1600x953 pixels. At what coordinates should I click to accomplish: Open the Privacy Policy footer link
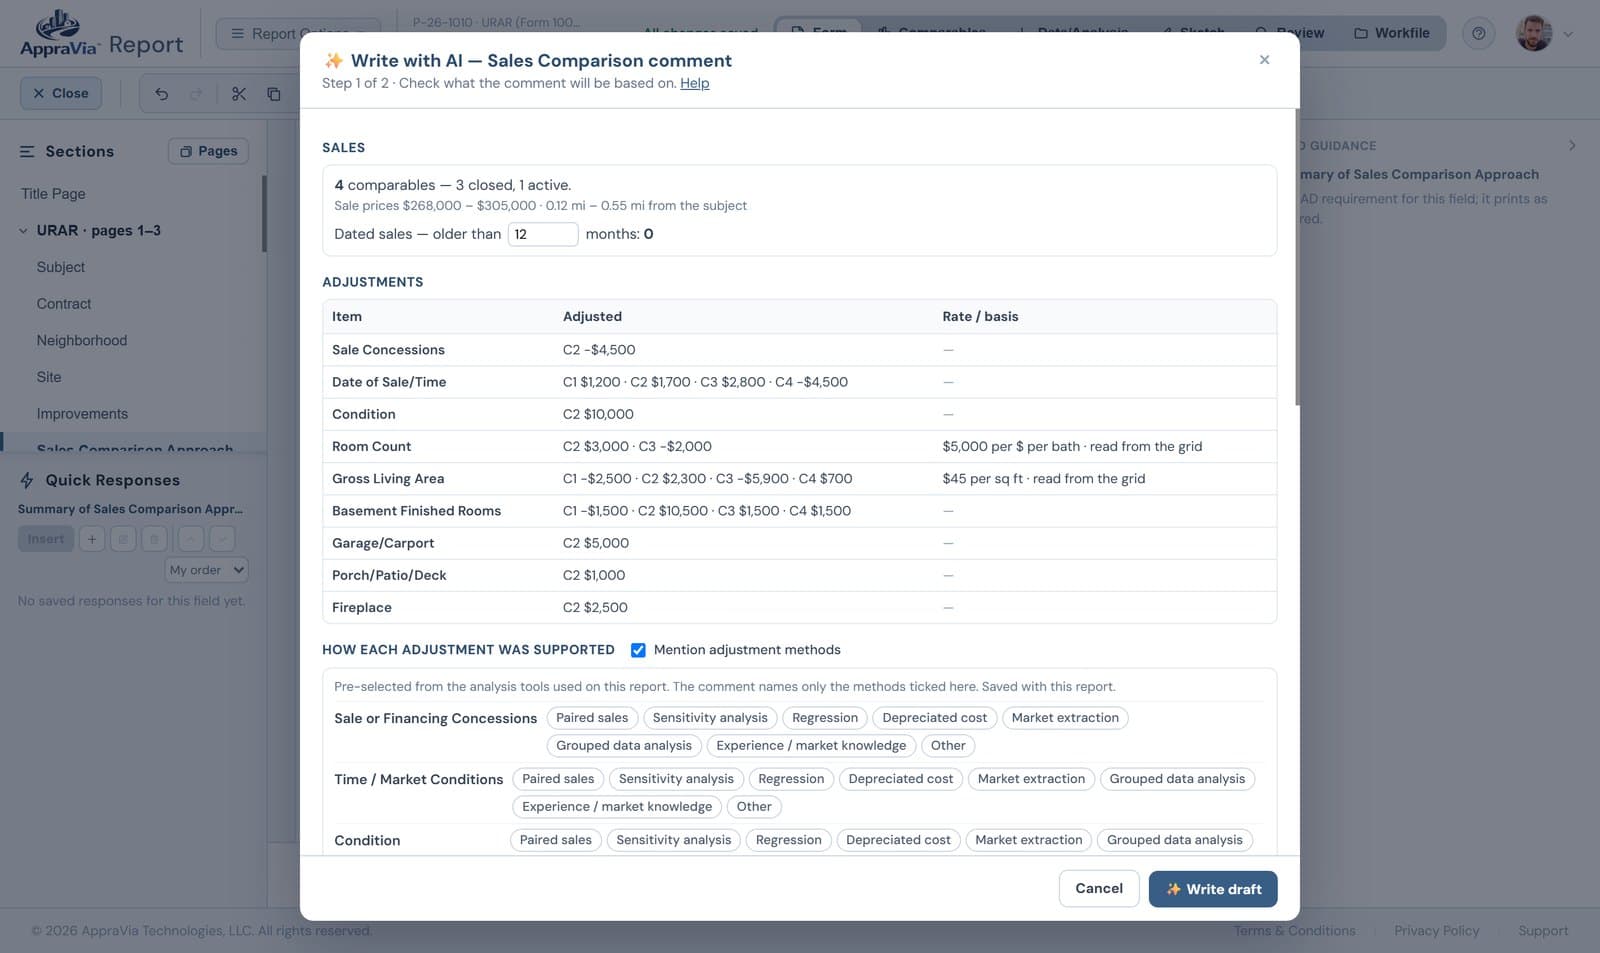click(x=1436, y=931)
